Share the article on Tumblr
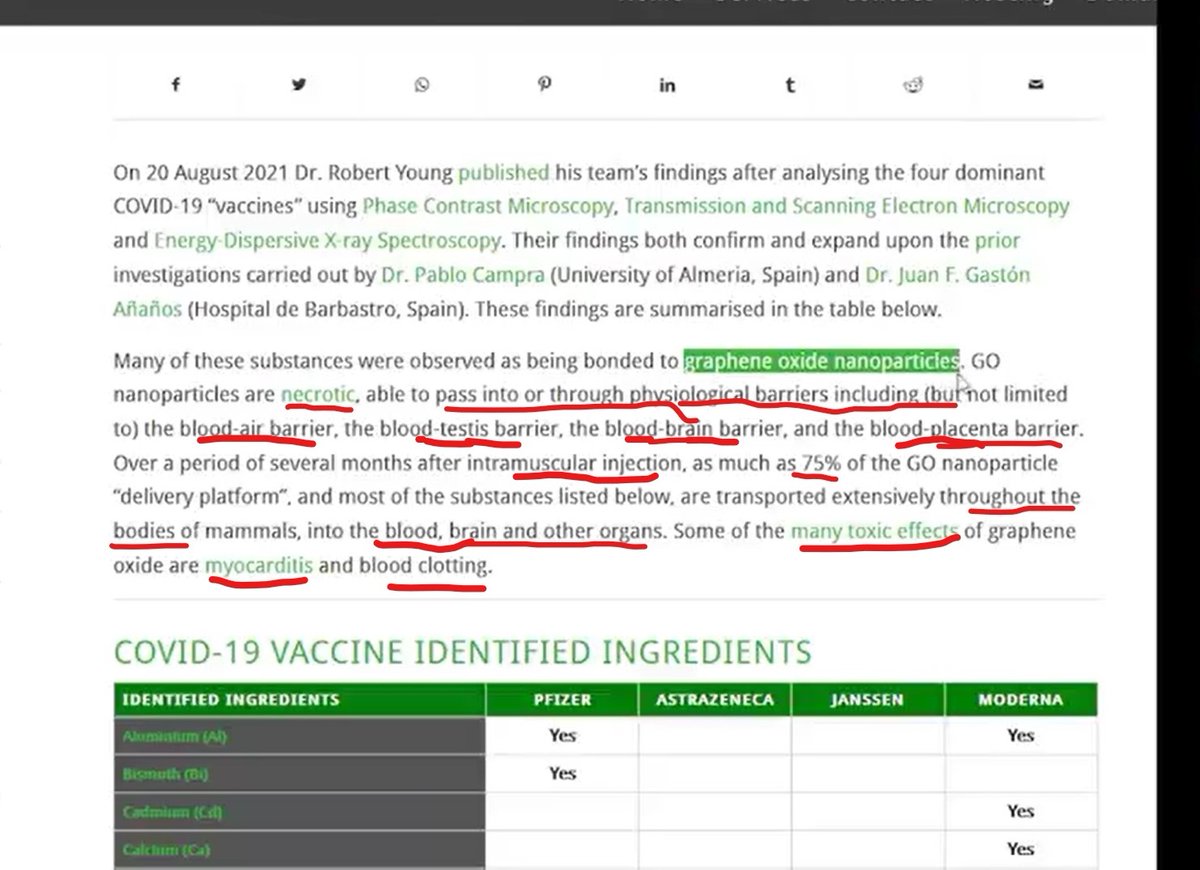 (x=790, y=85)
